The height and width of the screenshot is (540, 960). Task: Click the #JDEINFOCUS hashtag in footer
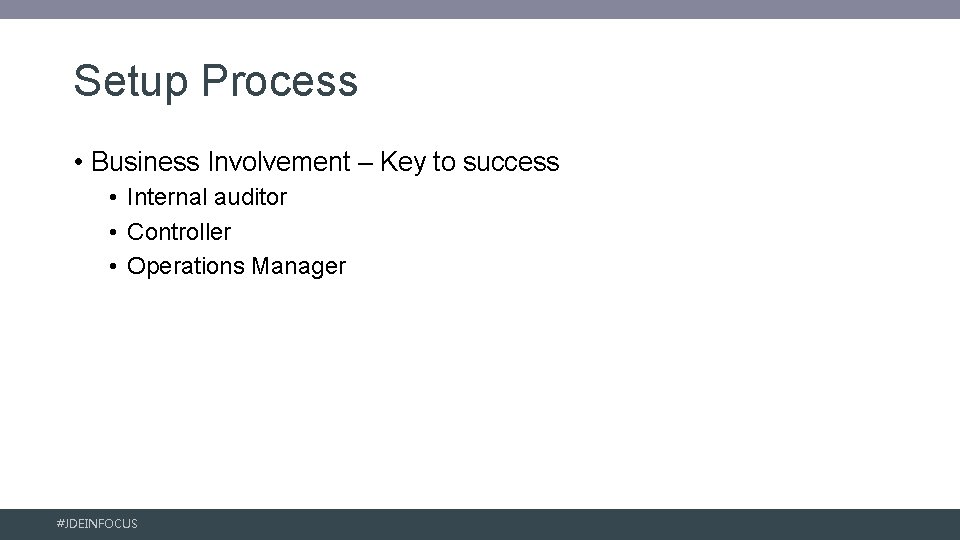tap(98, 524)
